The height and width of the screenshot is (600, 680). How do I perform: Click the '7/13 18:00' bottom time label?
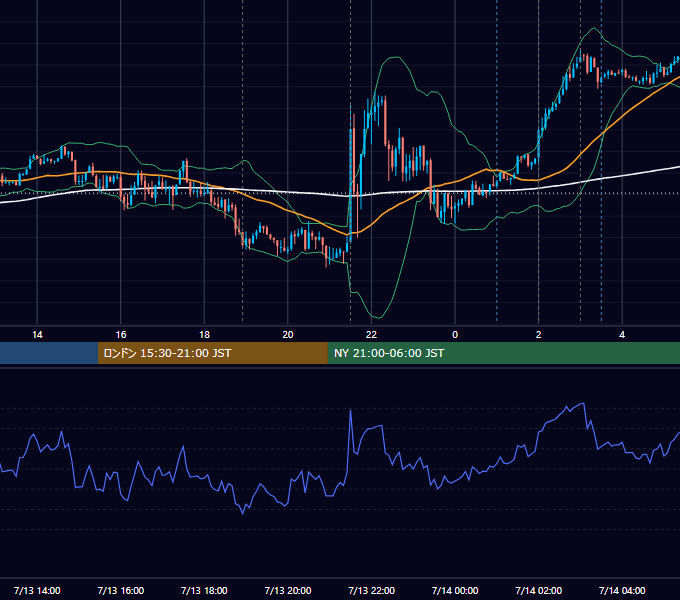click(x=204, y=590)
